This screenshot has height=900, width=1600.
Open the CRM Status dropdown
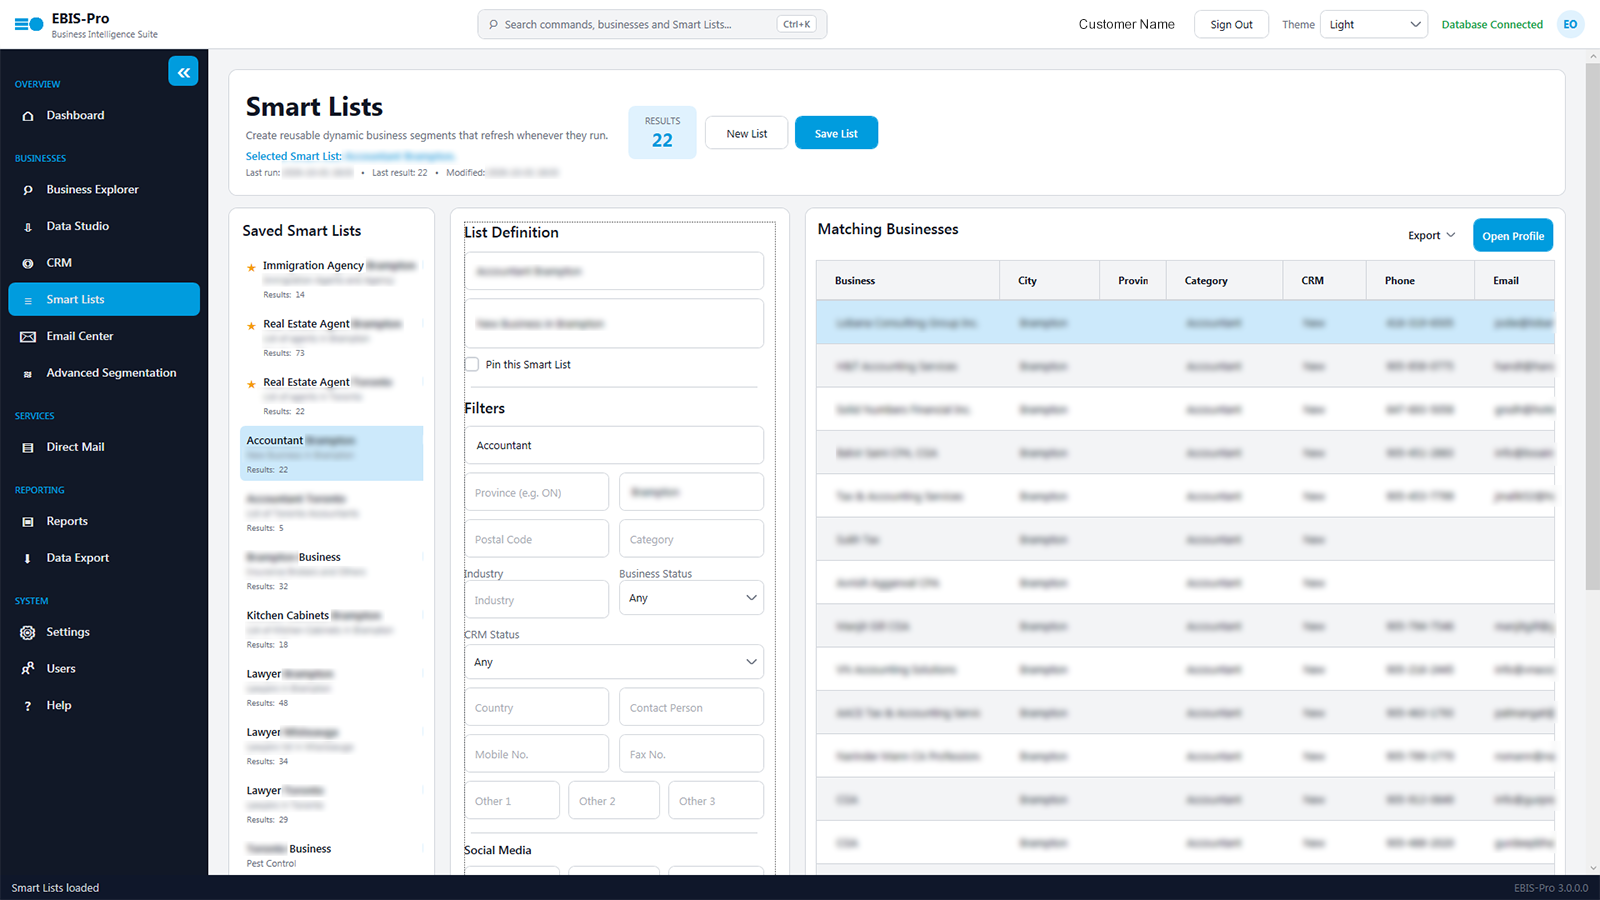tap(614, 662)
